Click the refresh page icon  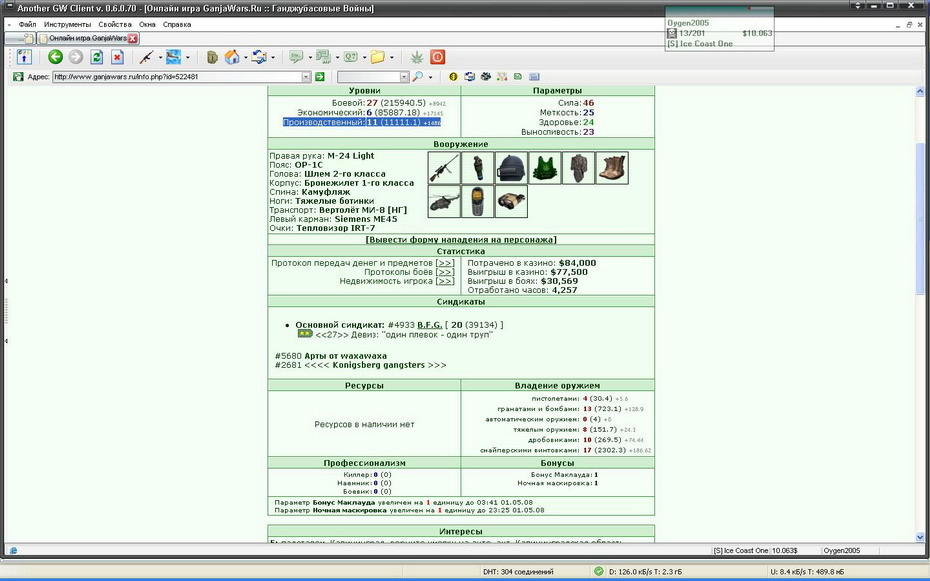97,57
